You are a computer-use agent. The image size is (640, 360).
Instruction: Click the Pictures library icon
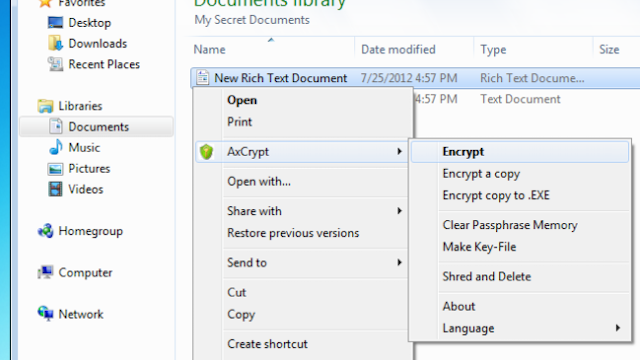[55, 169]
